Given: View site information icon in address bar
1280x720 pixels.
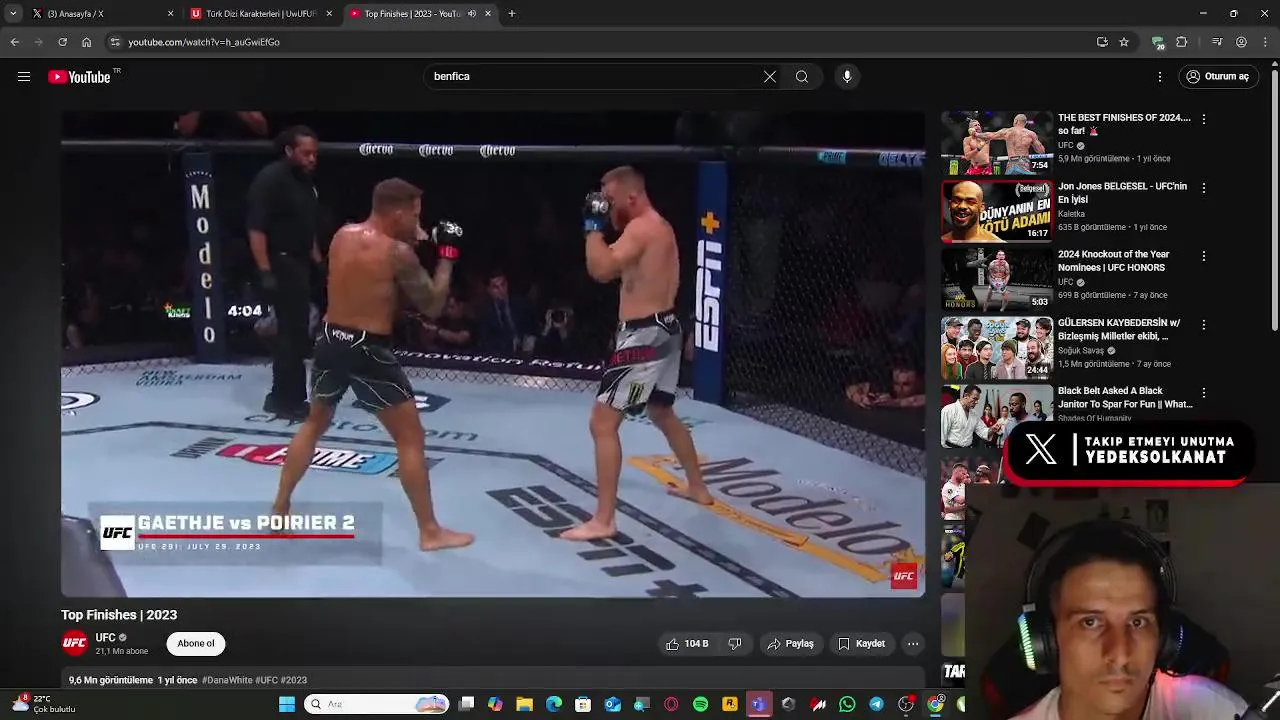Looking at the screenshot, I should click(115, 42).
